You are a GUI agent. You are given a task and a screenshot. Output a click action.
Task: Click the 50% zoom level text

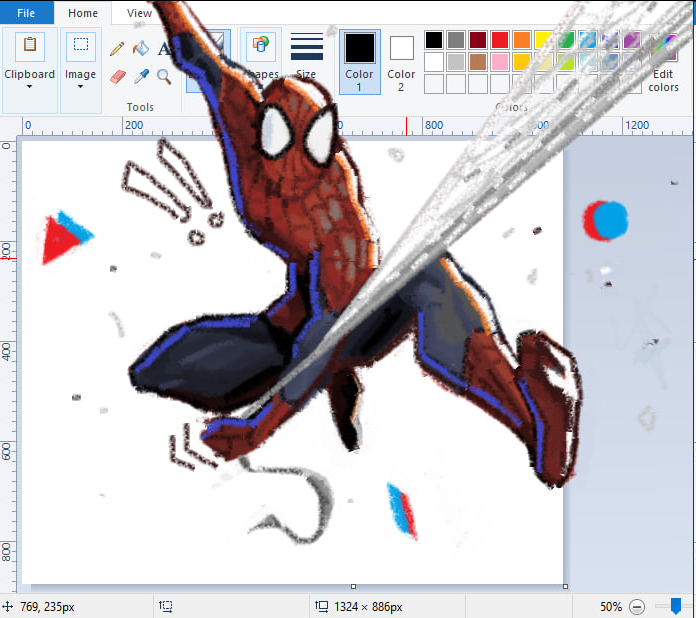click(611, 606)
